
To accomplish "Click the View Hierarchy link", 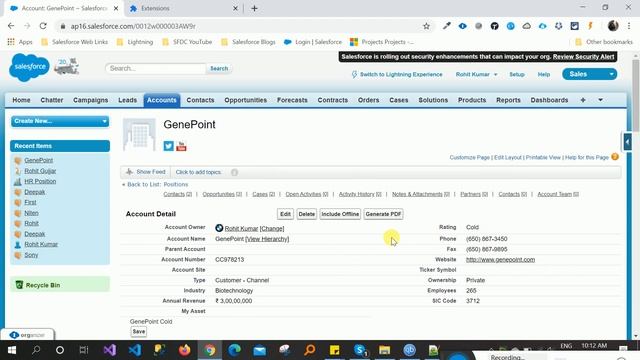I will point(267,239).
